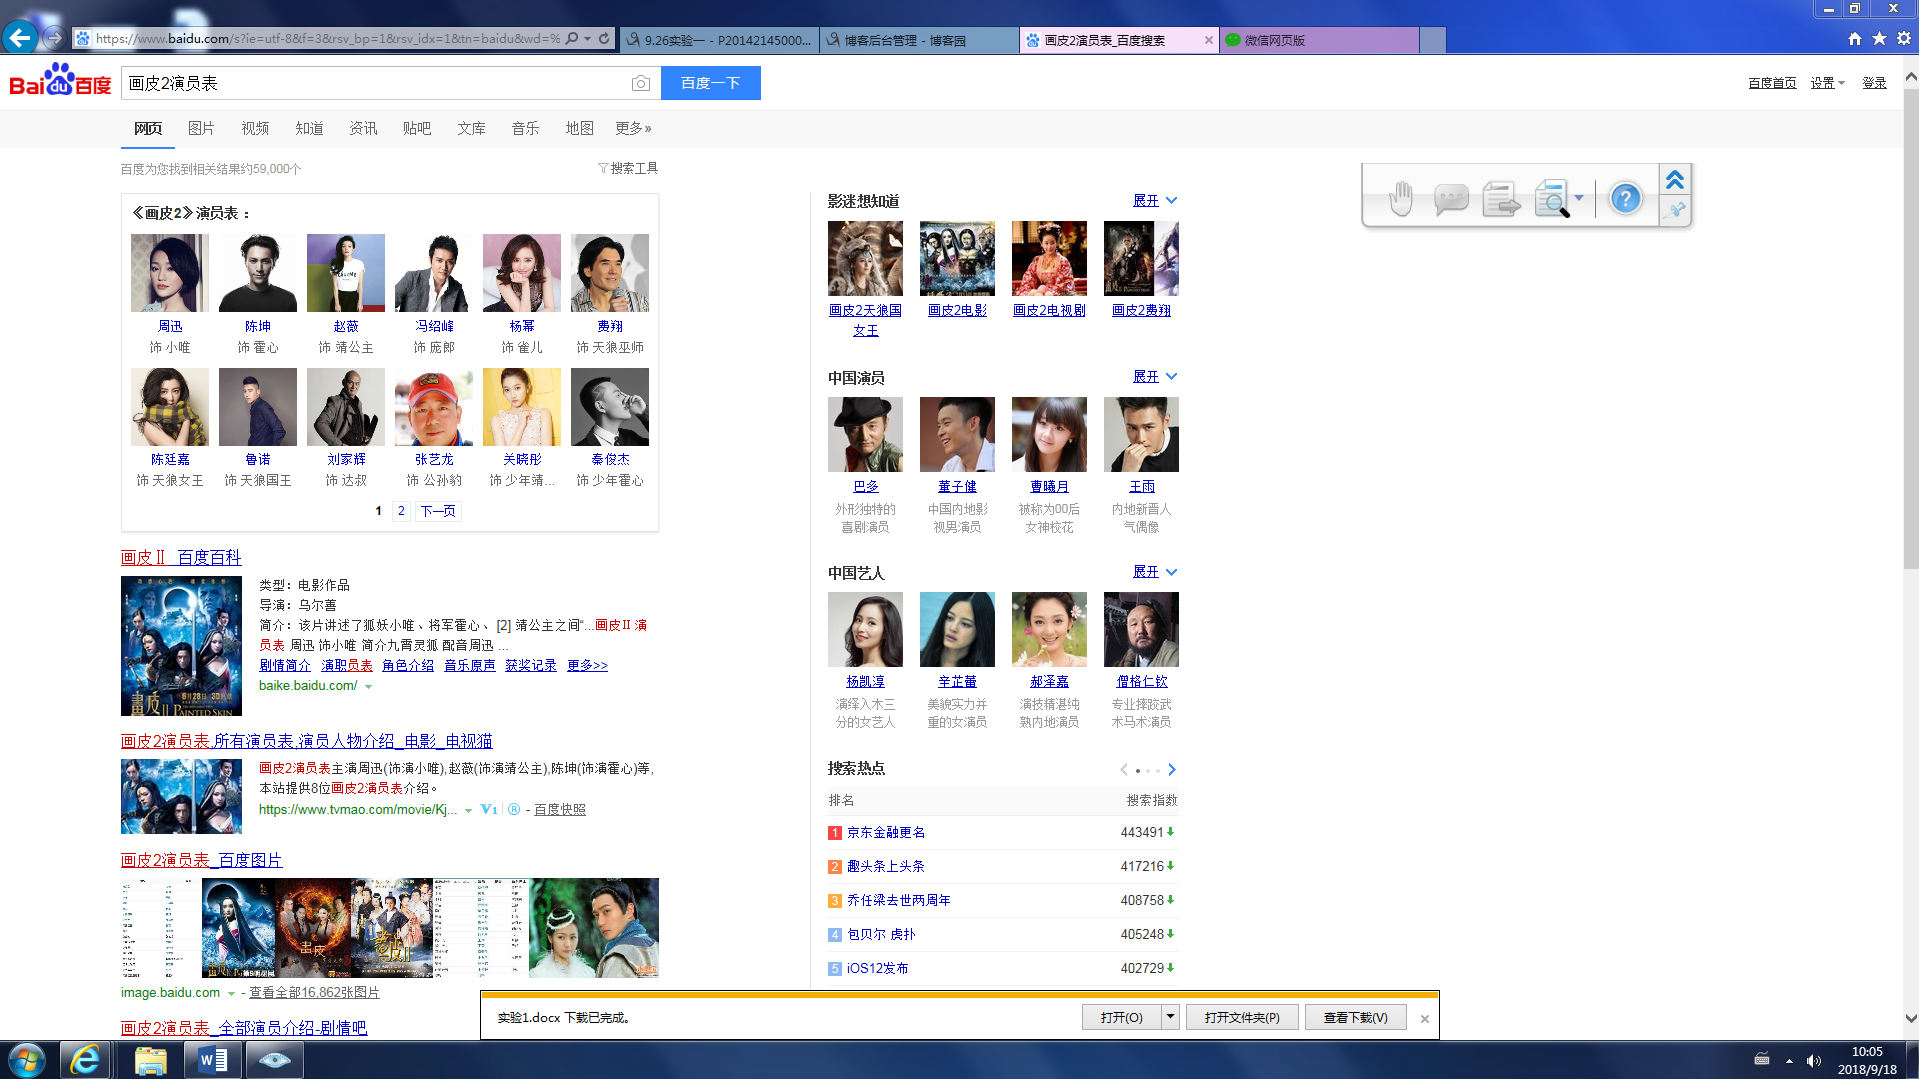The height and width of the screenshot is (1079, 1919).
Task: Click the volume speaker tray icon
Action: (x=1813, y=1060)
